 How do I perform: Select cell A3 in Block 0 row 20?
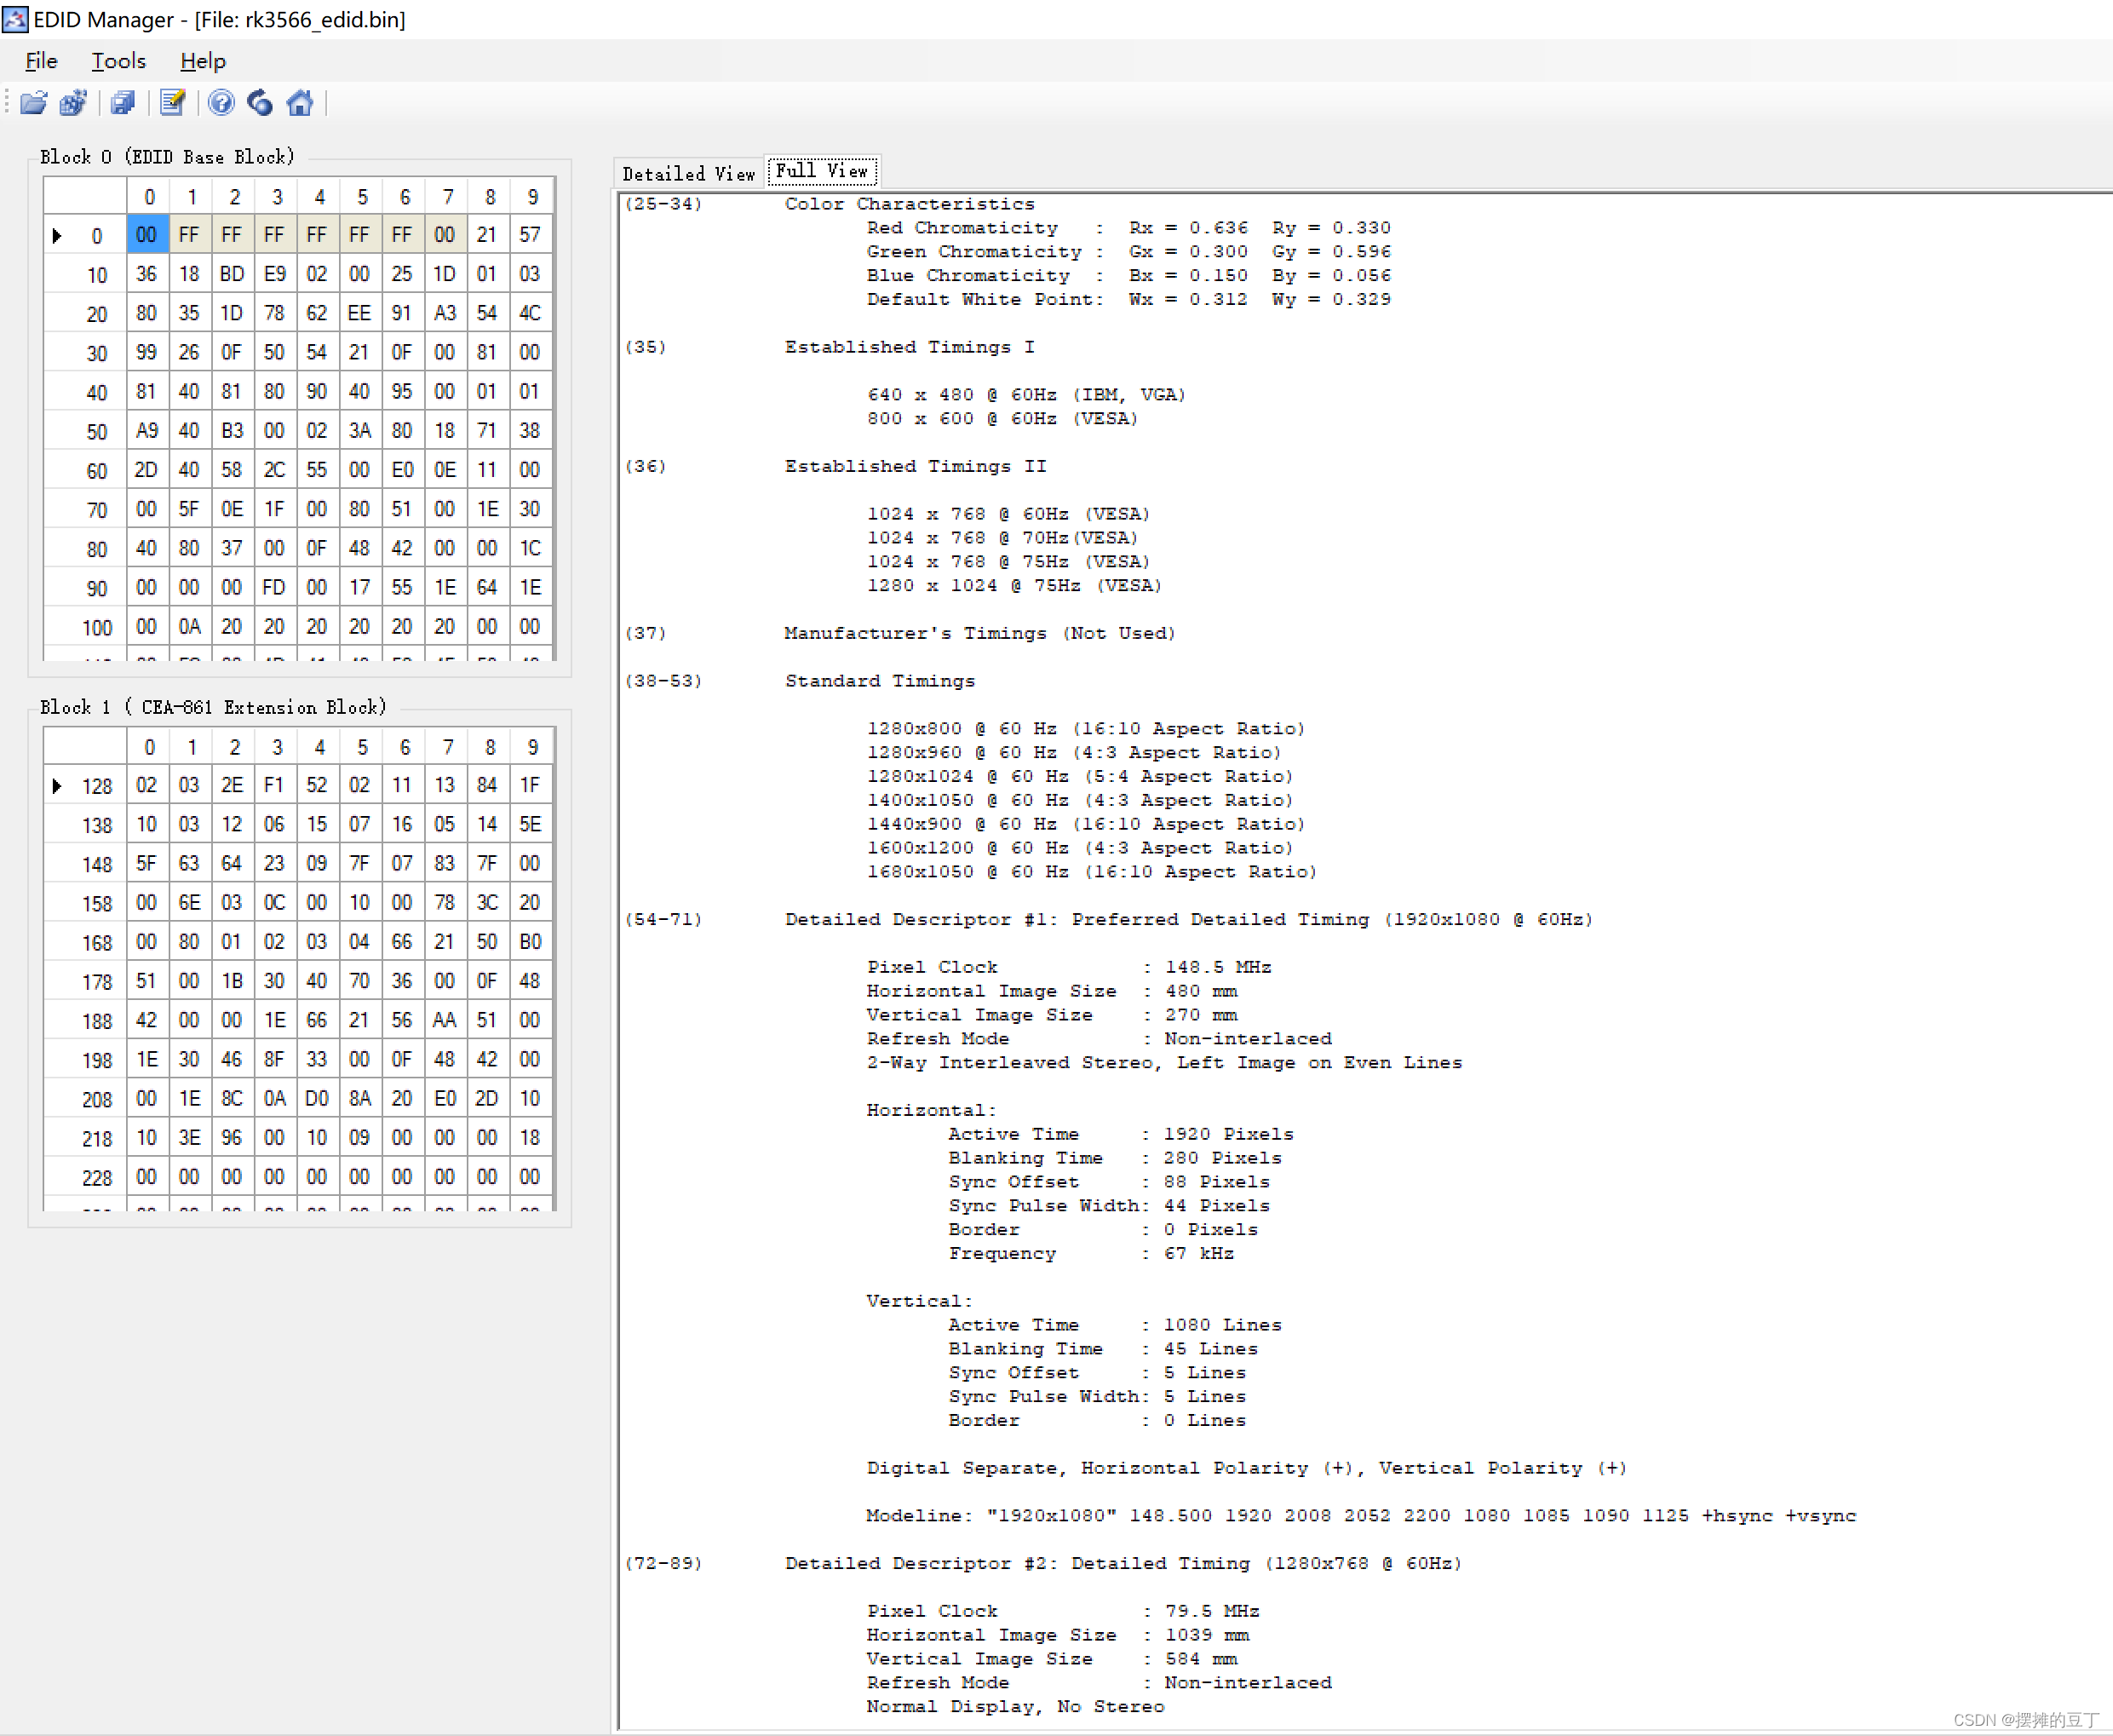445,313
